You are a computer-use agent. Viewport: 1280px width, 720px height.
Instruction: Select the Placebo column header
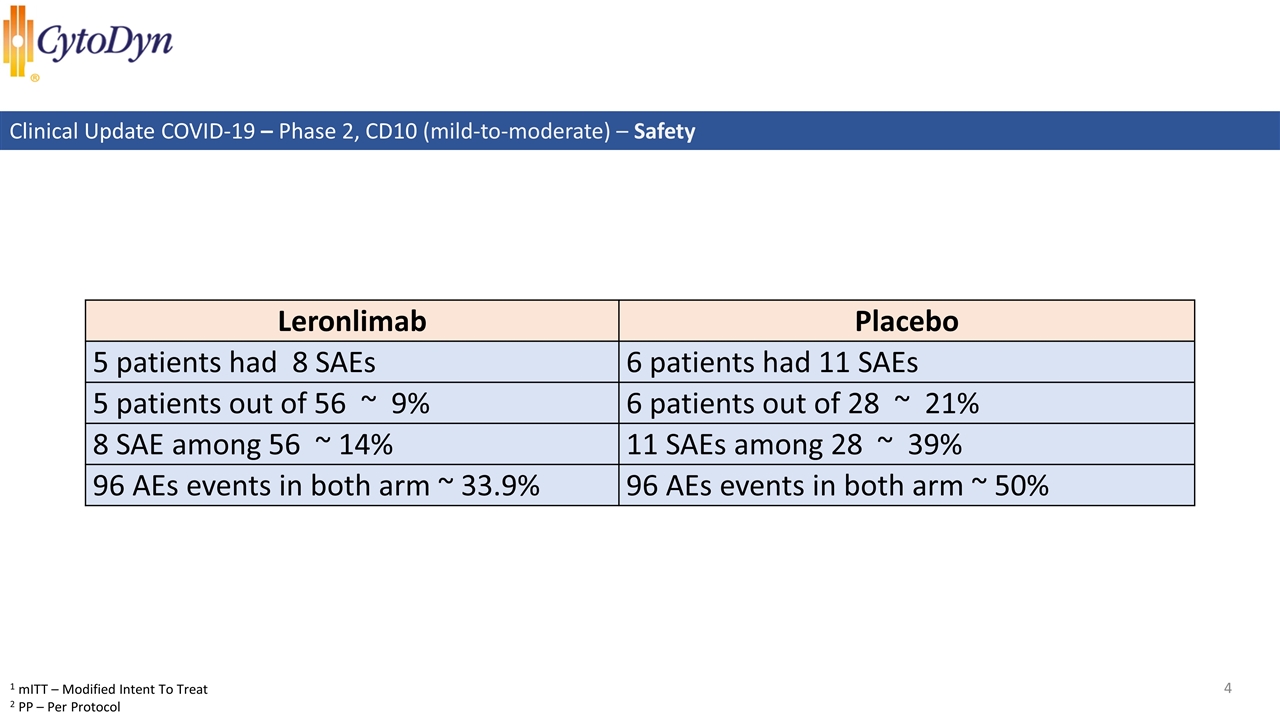(x=906, y=321)
